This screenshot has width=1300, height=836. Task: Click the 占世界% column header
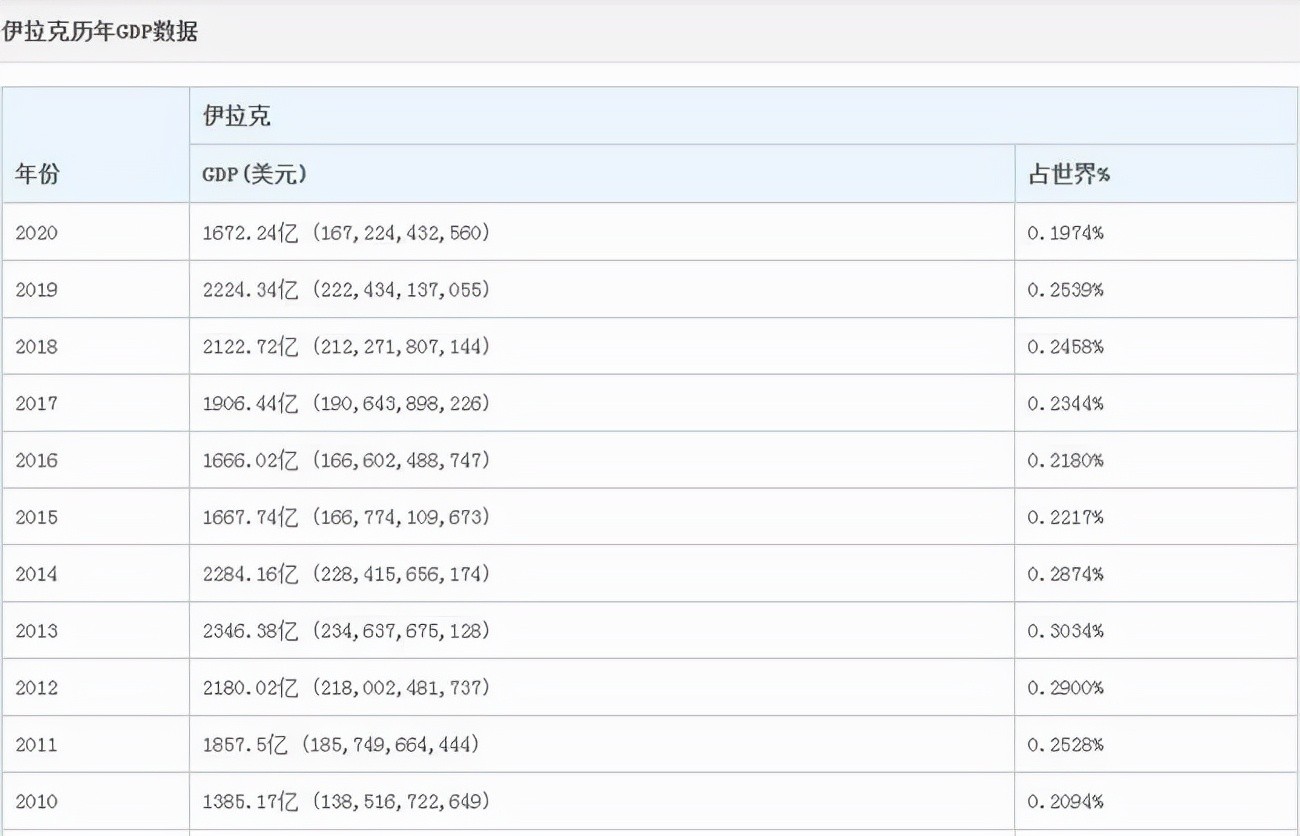(x=1069, y=174)
